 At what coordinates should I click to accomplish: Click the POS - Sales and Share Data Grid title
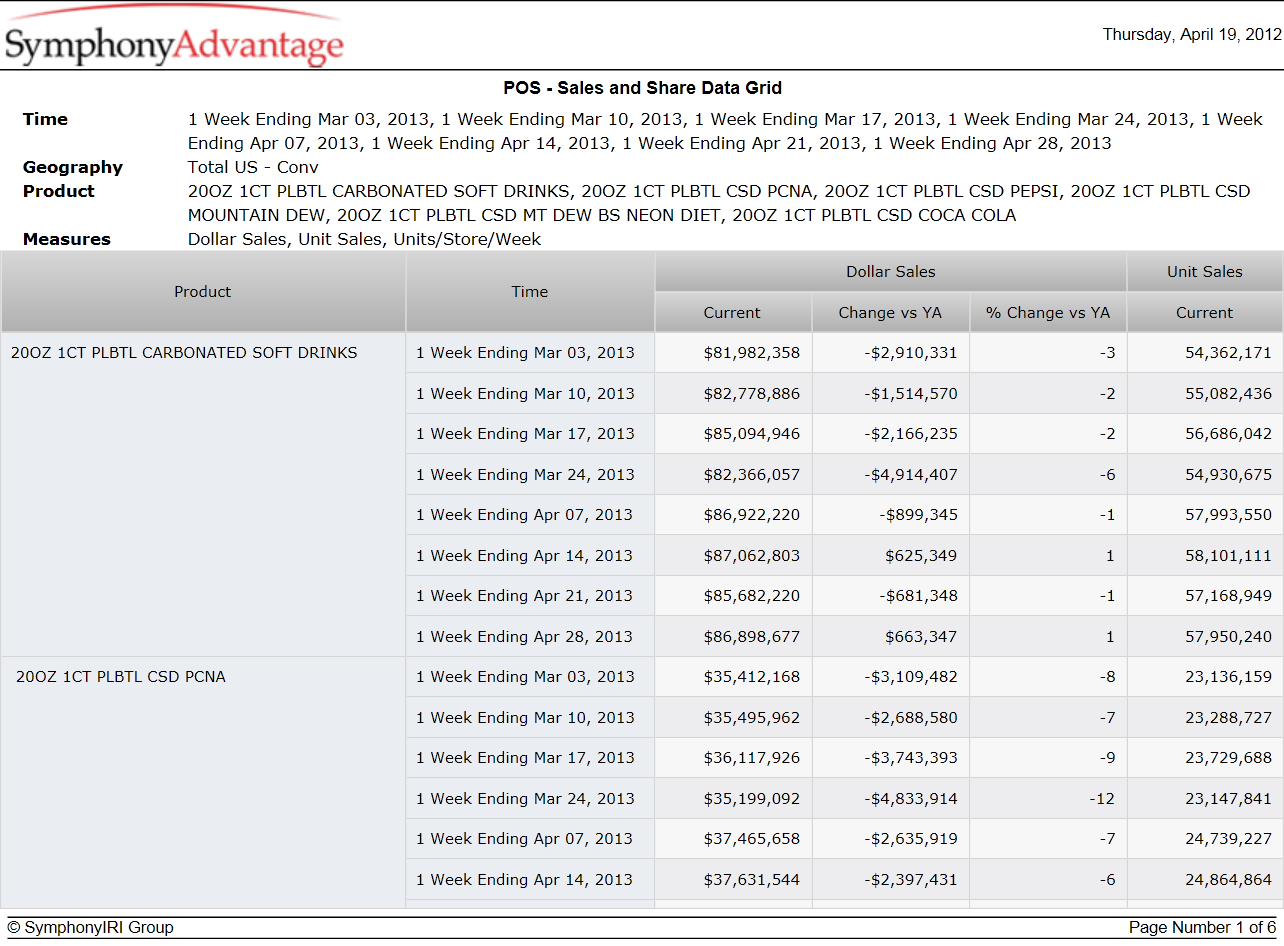[642, 89]
